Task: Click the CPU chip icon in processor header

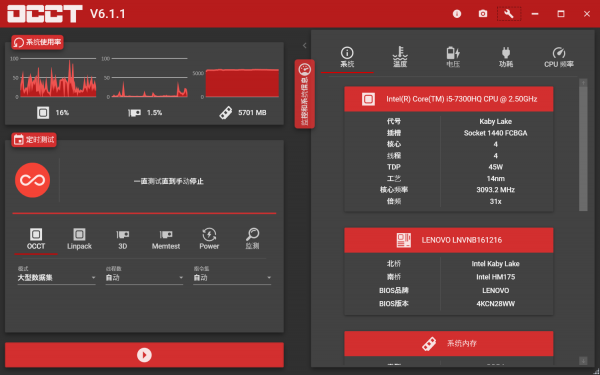Action: [x=368, y=99]
